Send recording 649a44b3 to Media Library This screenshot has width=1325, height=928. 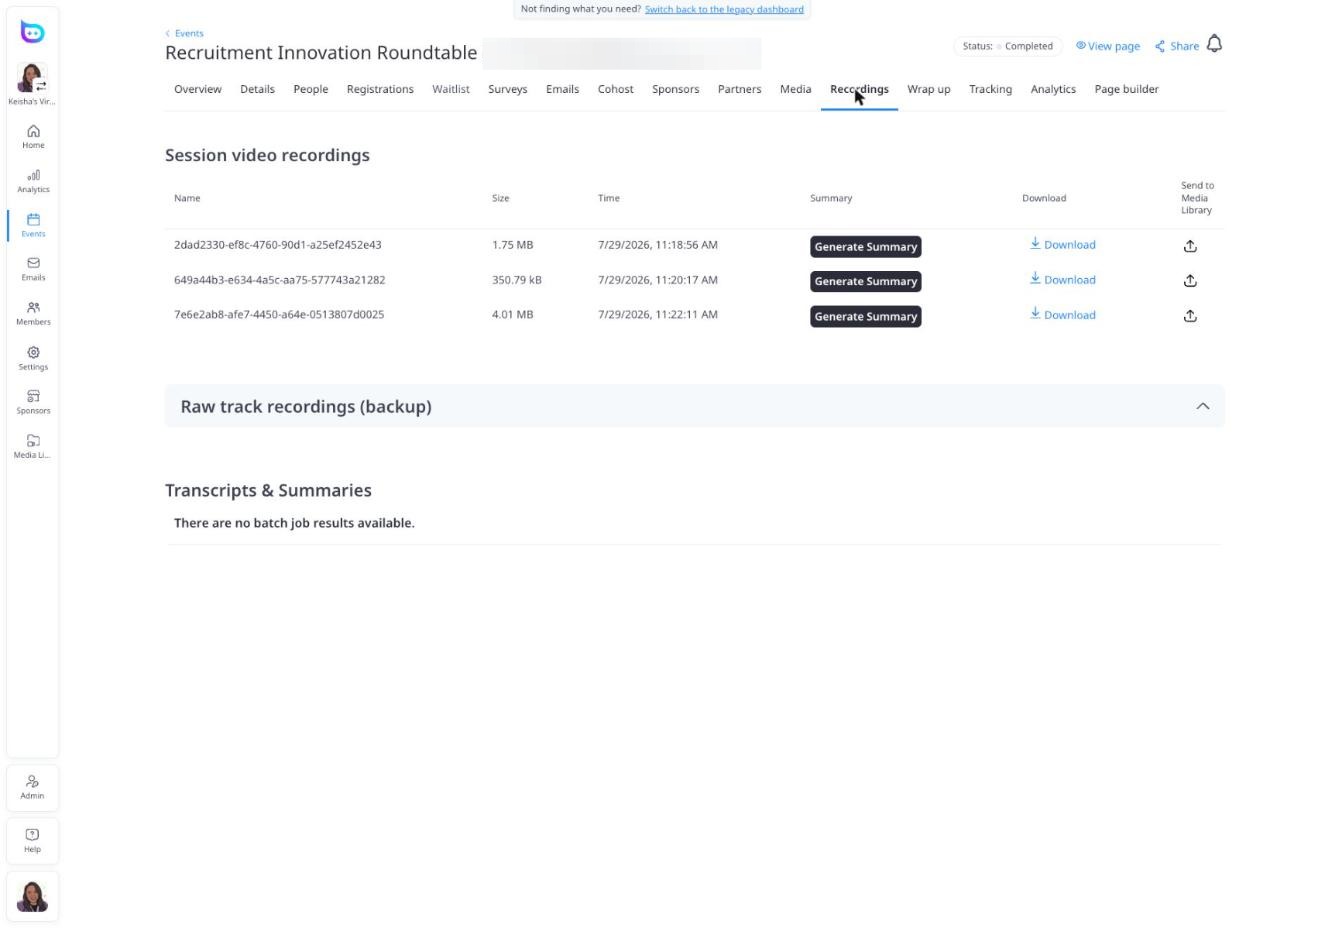point(1190,281)
